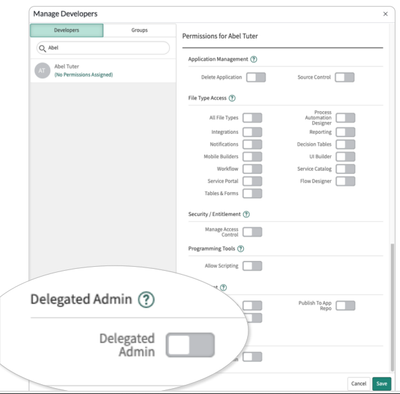Enable the Delete Application toggle
The width and height of the screenshot is (400, 394).
pyautogui.click(x=256, y=77)
